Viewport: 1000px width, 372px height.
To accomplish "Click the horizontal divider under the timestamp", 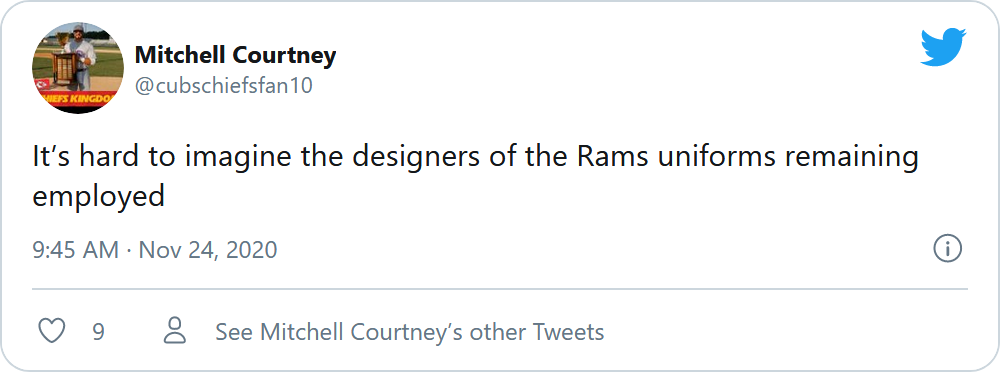I will coord(500,289).
